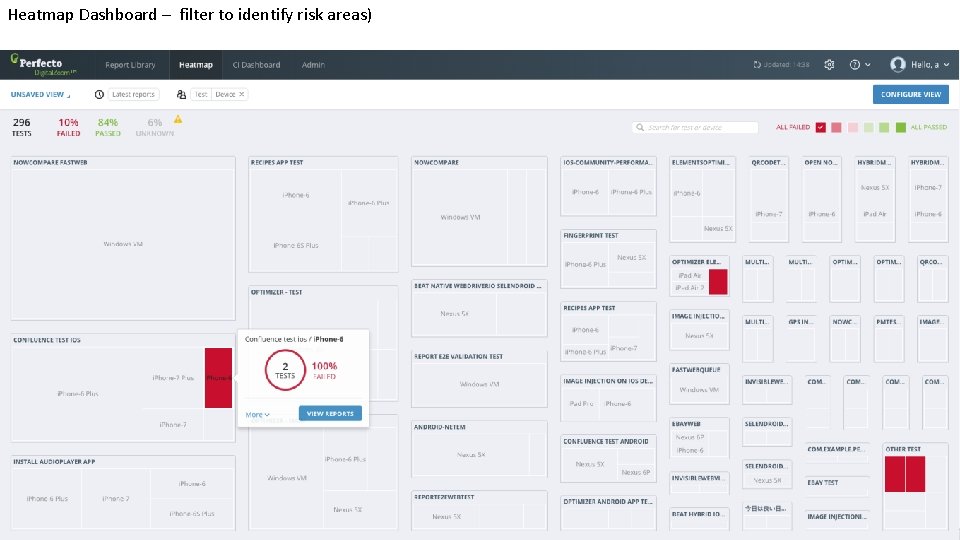Image resolution: width=960 pixels, height=540 pixels.
Task: Click Nexus 6P cell in Ebayweb tile
Action: tap(689, 437)
